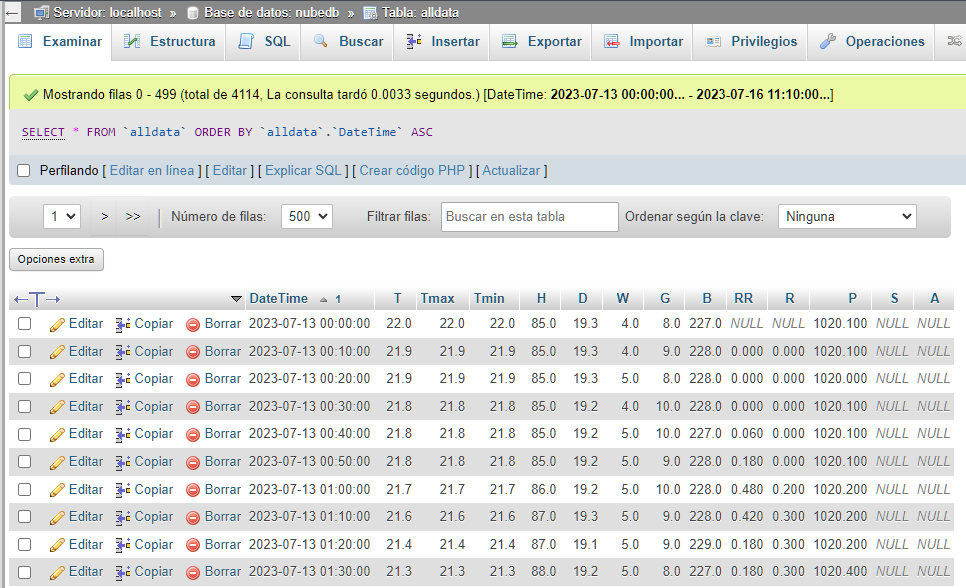This screenshot has height=588, width=966.
Task: Click the Base de datos: nubedb breadcrumb
Action: [272, 13]
